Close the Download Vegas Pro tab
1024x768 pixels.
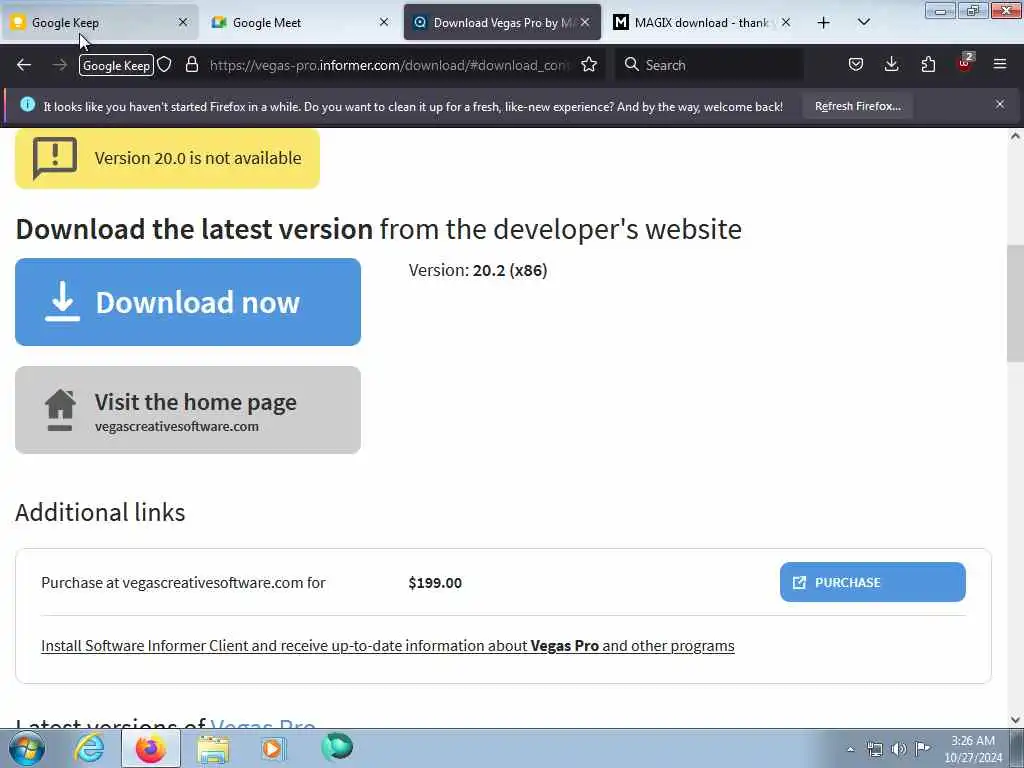point(585,23)
